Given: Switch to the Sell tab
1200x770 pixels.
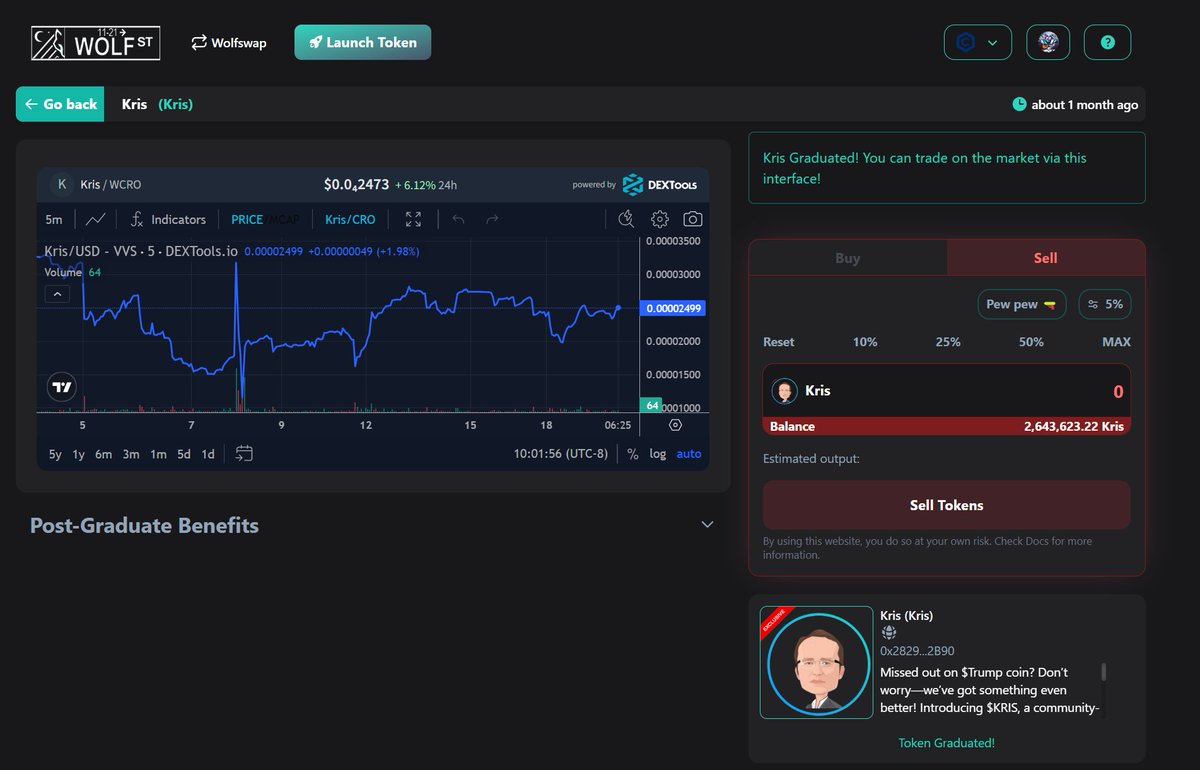Looking at the screenshot, I should pyautogui.click(x=1046, y=258).
